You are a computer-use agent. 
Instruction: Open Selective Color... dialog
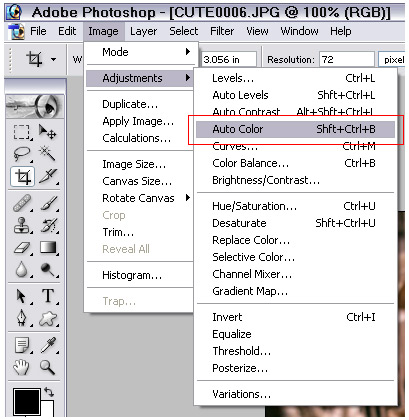tap(295, 257)
